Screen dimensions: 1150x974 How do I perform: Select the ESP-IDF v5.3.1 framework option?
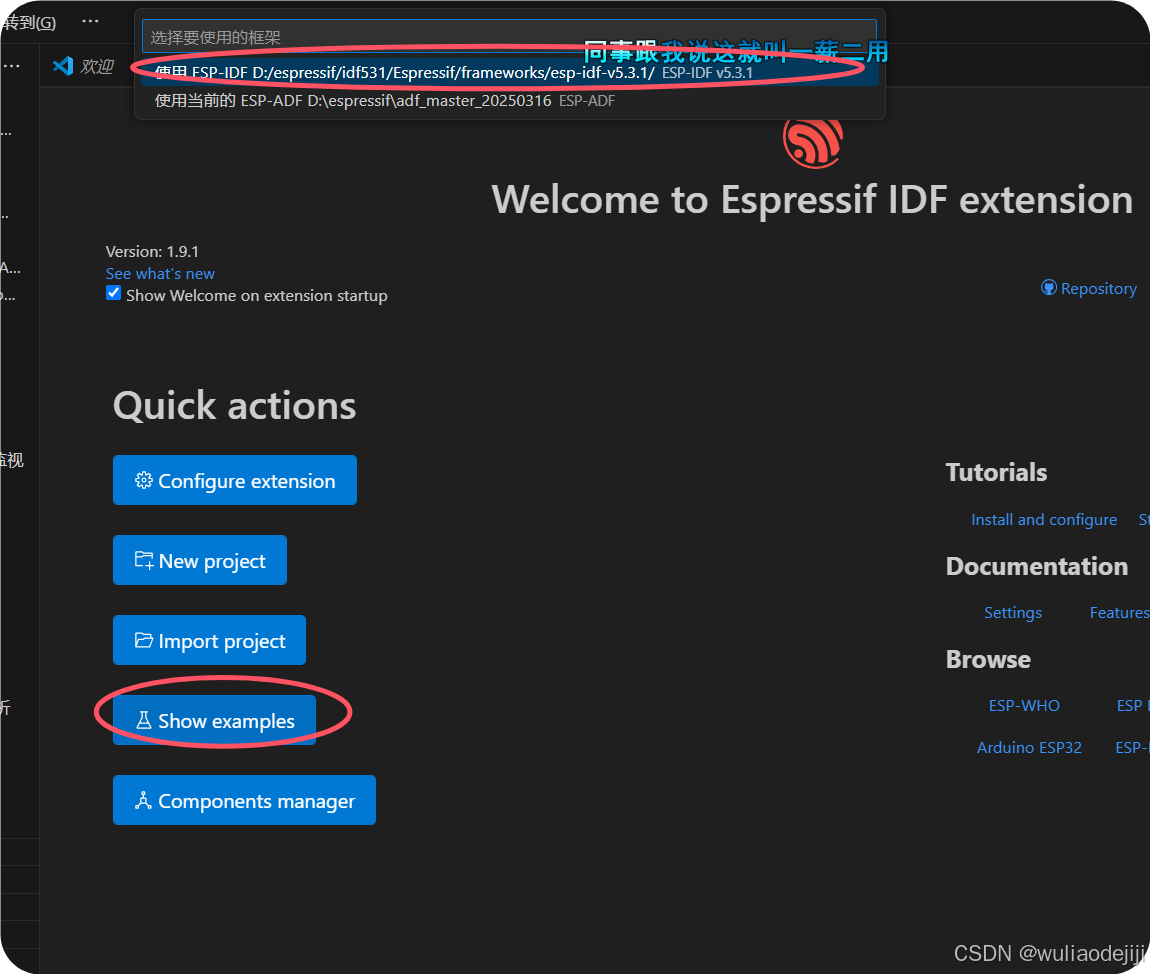tap(510, 73)
